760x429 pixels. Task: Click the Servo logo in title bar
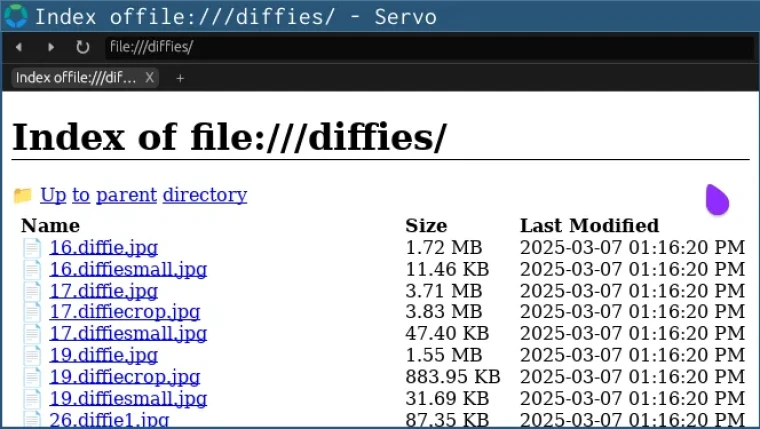(x=16, y=16)
